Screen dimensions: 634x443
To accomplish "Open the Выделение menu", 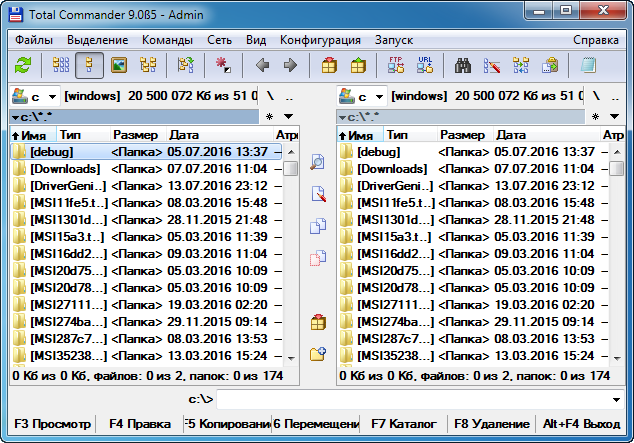I will click(x=97, y=40).
